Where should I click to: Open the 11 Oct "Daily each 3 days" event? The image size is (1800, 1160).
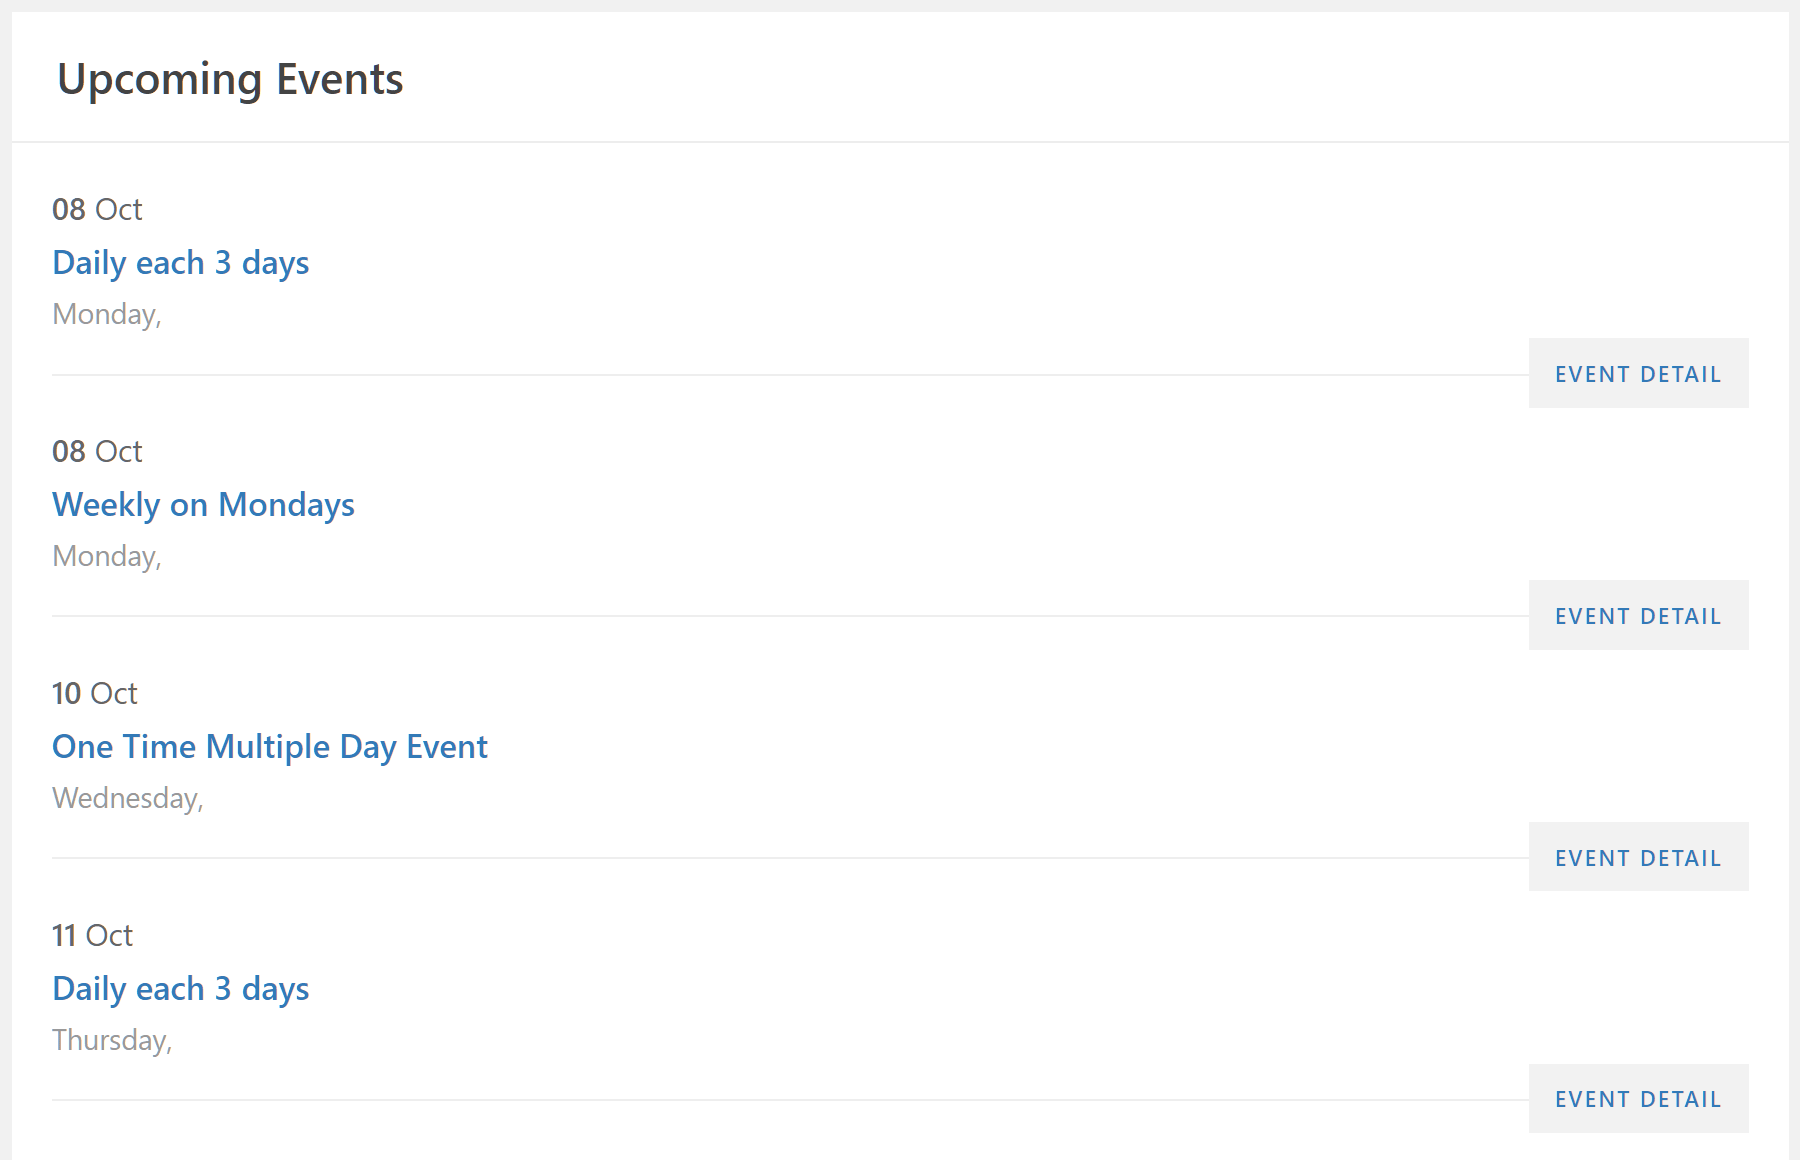[x=180, y=989]
